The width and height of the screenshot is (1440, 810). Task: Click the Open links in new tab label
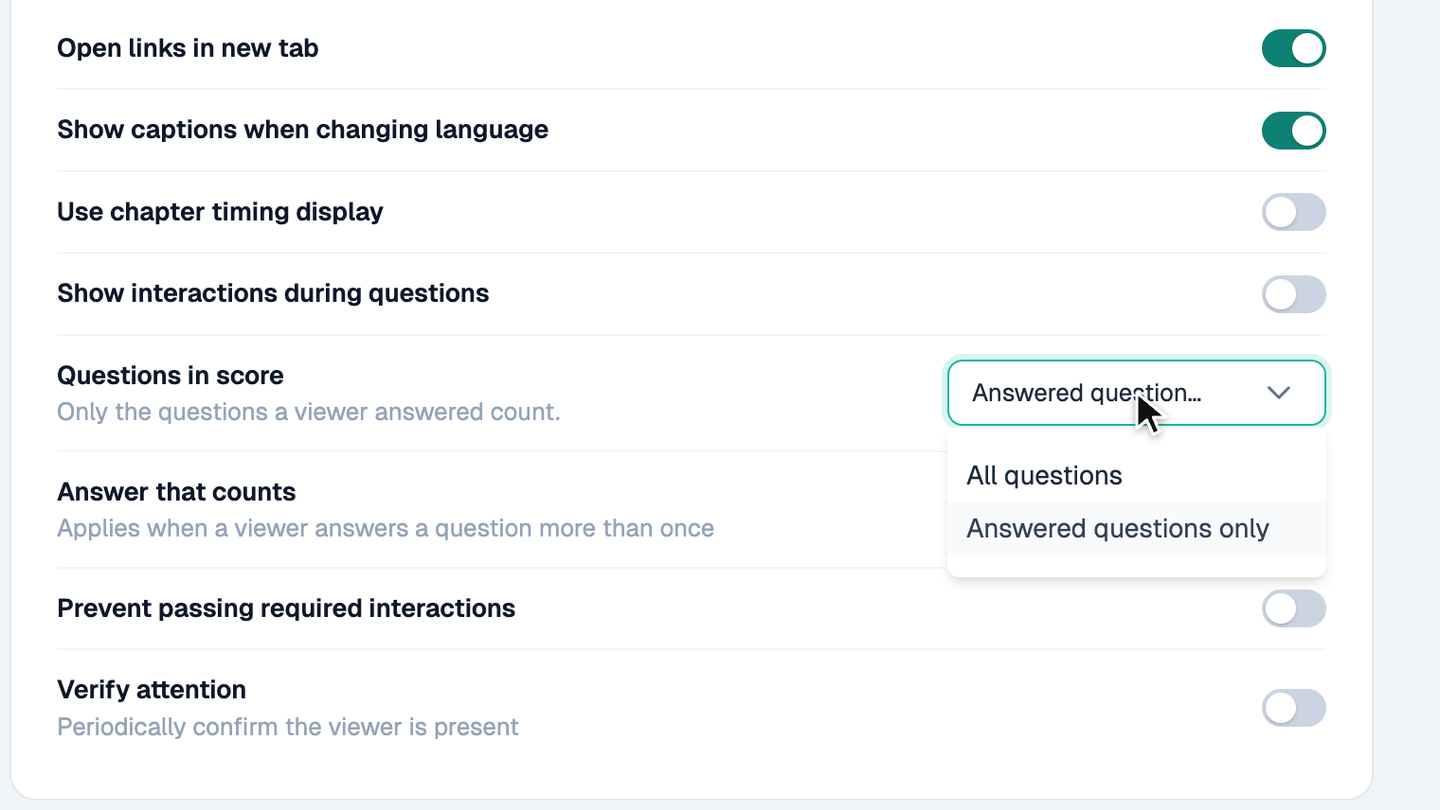tap(188, 48)
